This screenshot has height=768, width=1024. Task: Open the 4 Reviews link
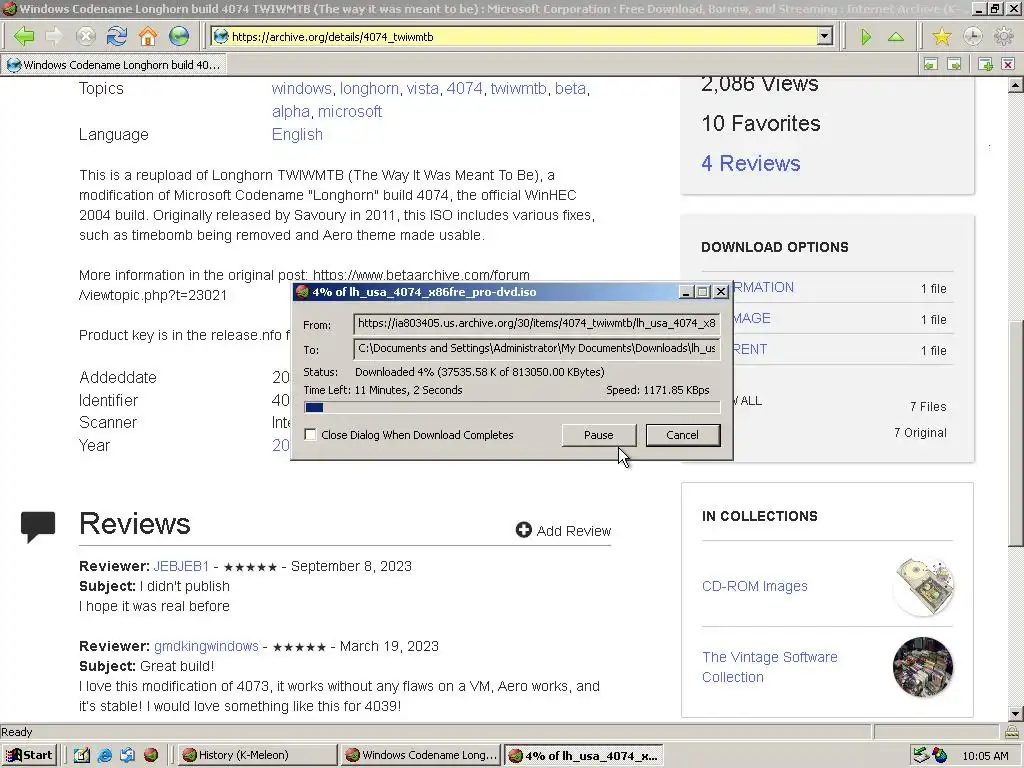pyautogui.click(x=750, y=163)
